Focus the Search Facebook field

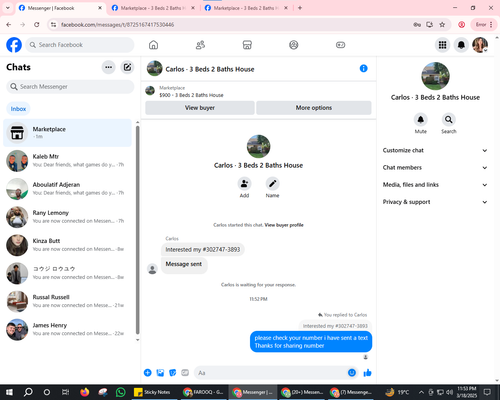(x=80, y=45)
